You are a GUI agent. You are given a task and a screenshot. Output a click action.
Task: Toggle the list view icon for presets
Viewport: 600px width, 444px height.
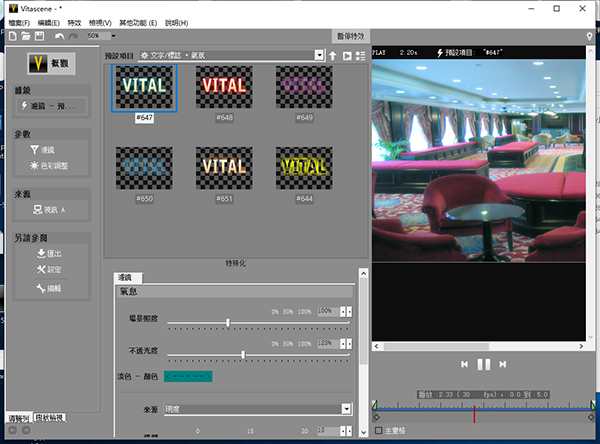360,55
